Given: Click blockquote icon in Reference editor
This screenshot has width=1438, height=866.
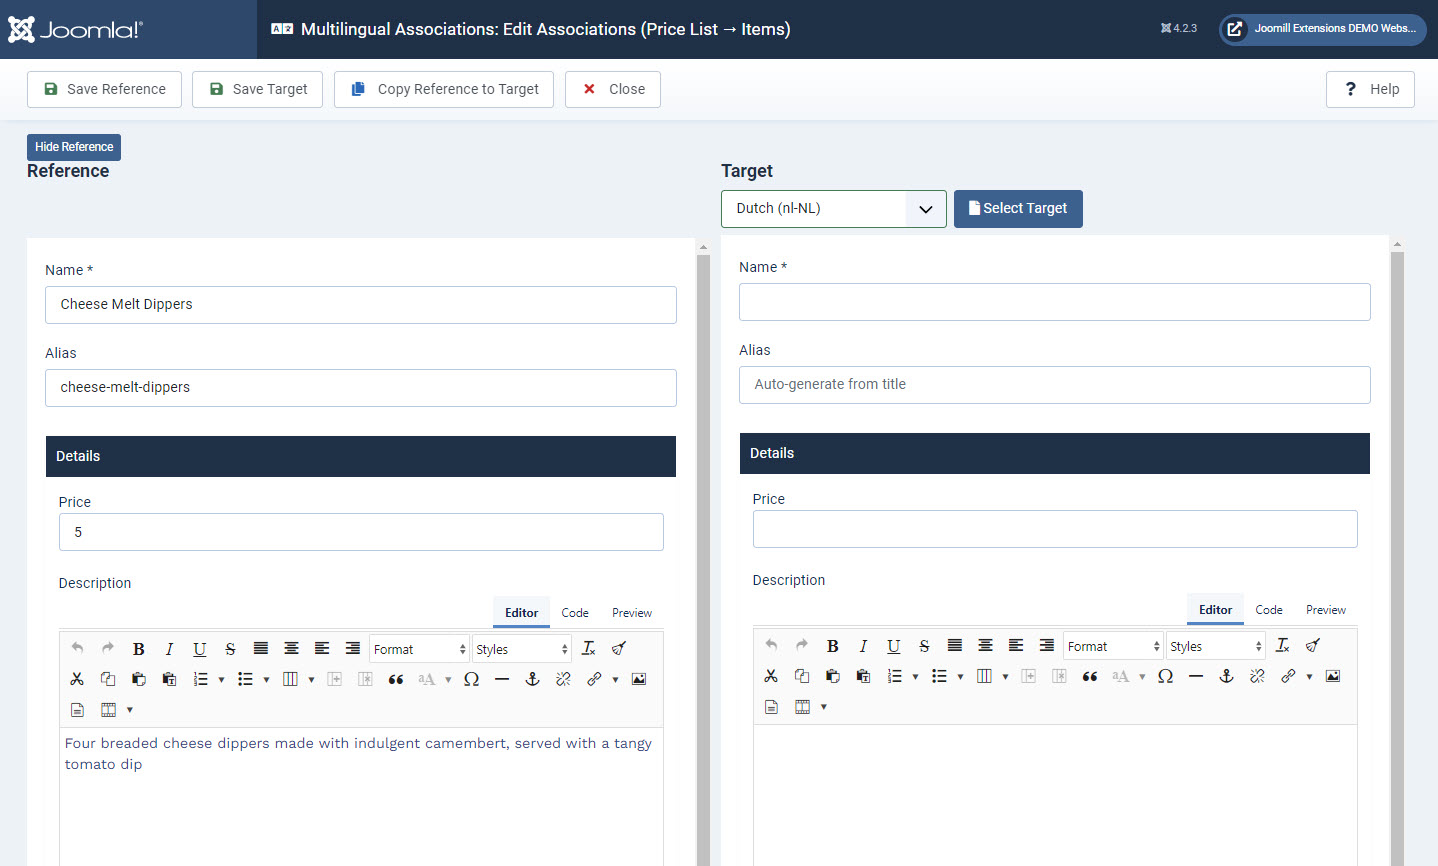Looking at the screenshot, I should (396, 679).
